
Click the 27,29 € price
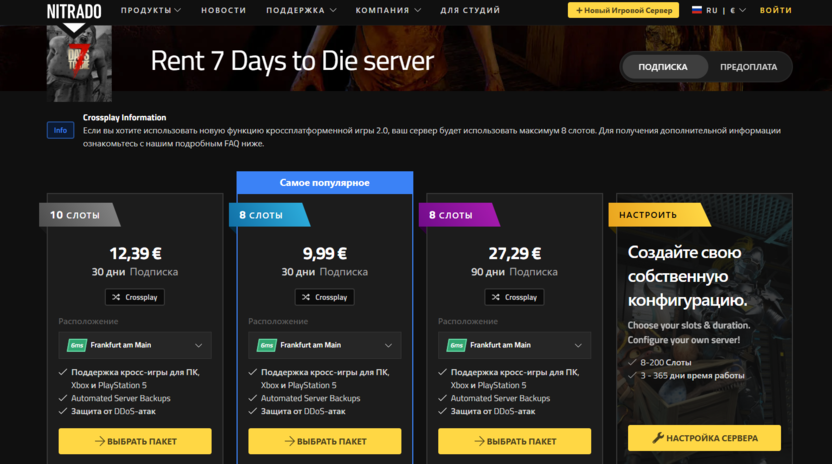(515, 254)
